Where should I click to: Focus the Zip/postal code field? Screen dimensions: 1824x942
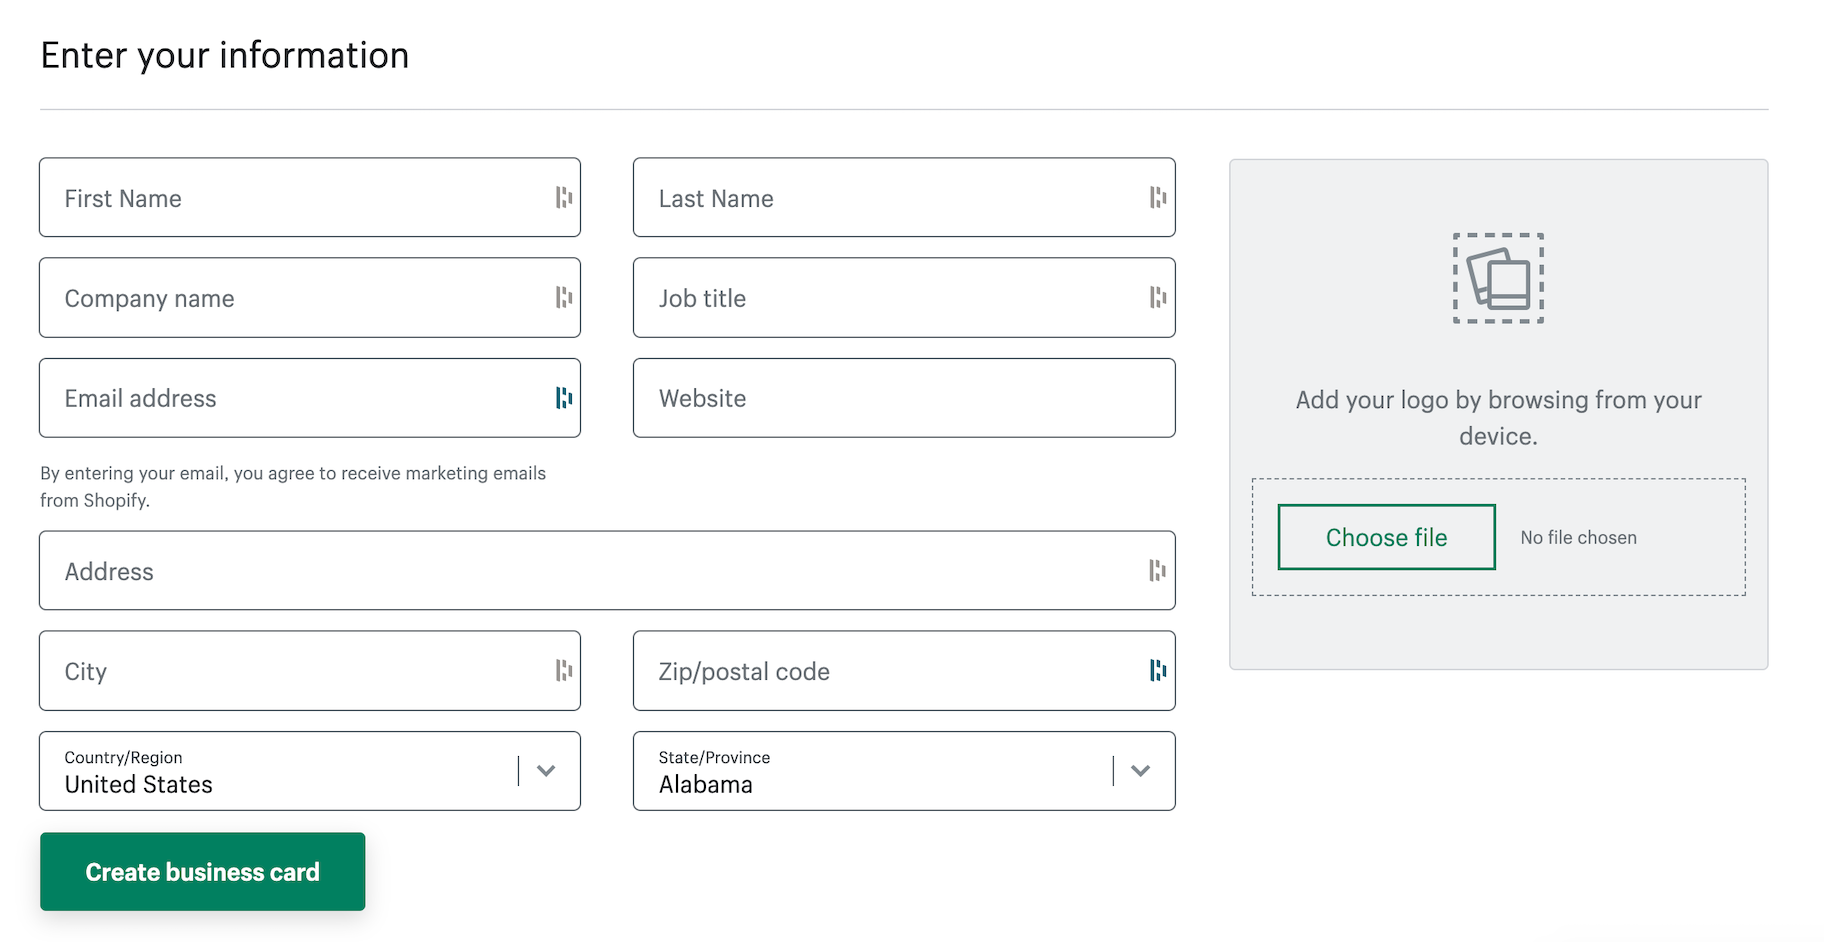[x=890, y=671]
